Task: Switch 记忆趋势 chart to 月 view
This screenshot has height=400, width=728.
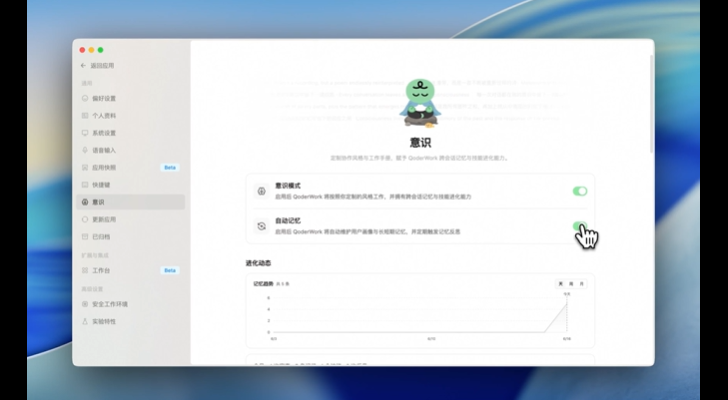Action: pos(581,284)
